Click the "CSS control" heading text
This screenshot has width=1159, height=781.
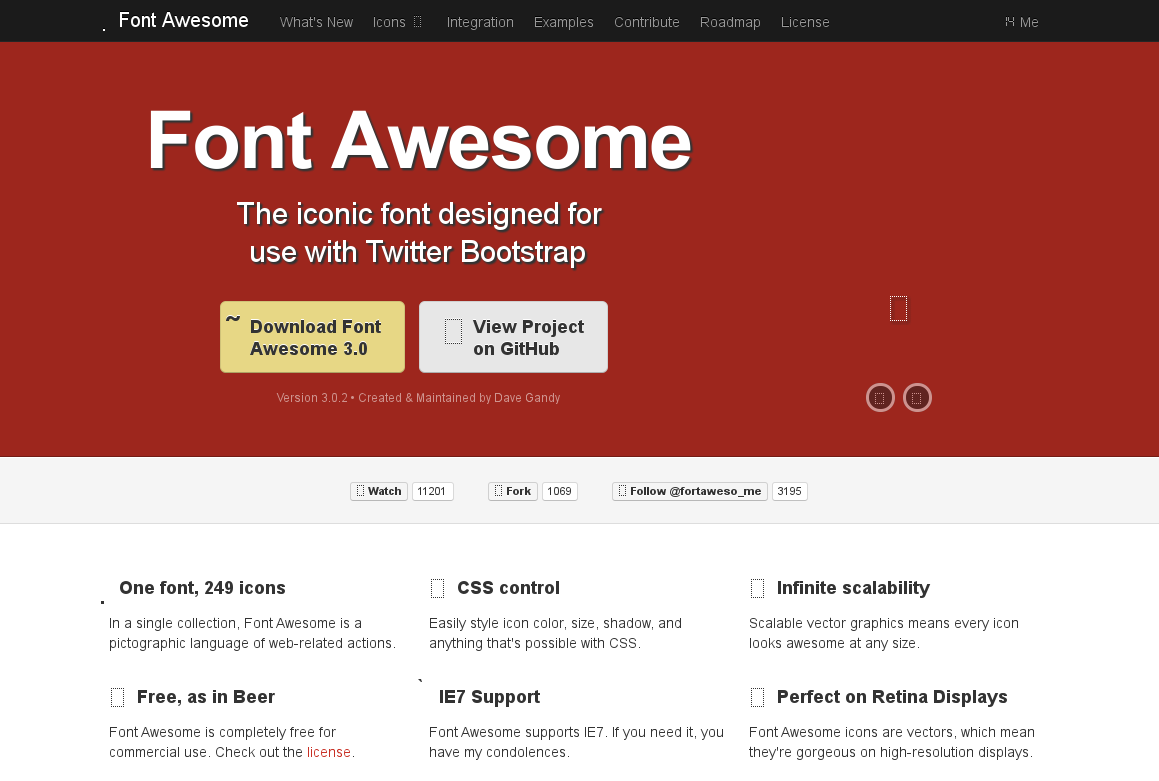pyautogui.click(x=509, y=588)
